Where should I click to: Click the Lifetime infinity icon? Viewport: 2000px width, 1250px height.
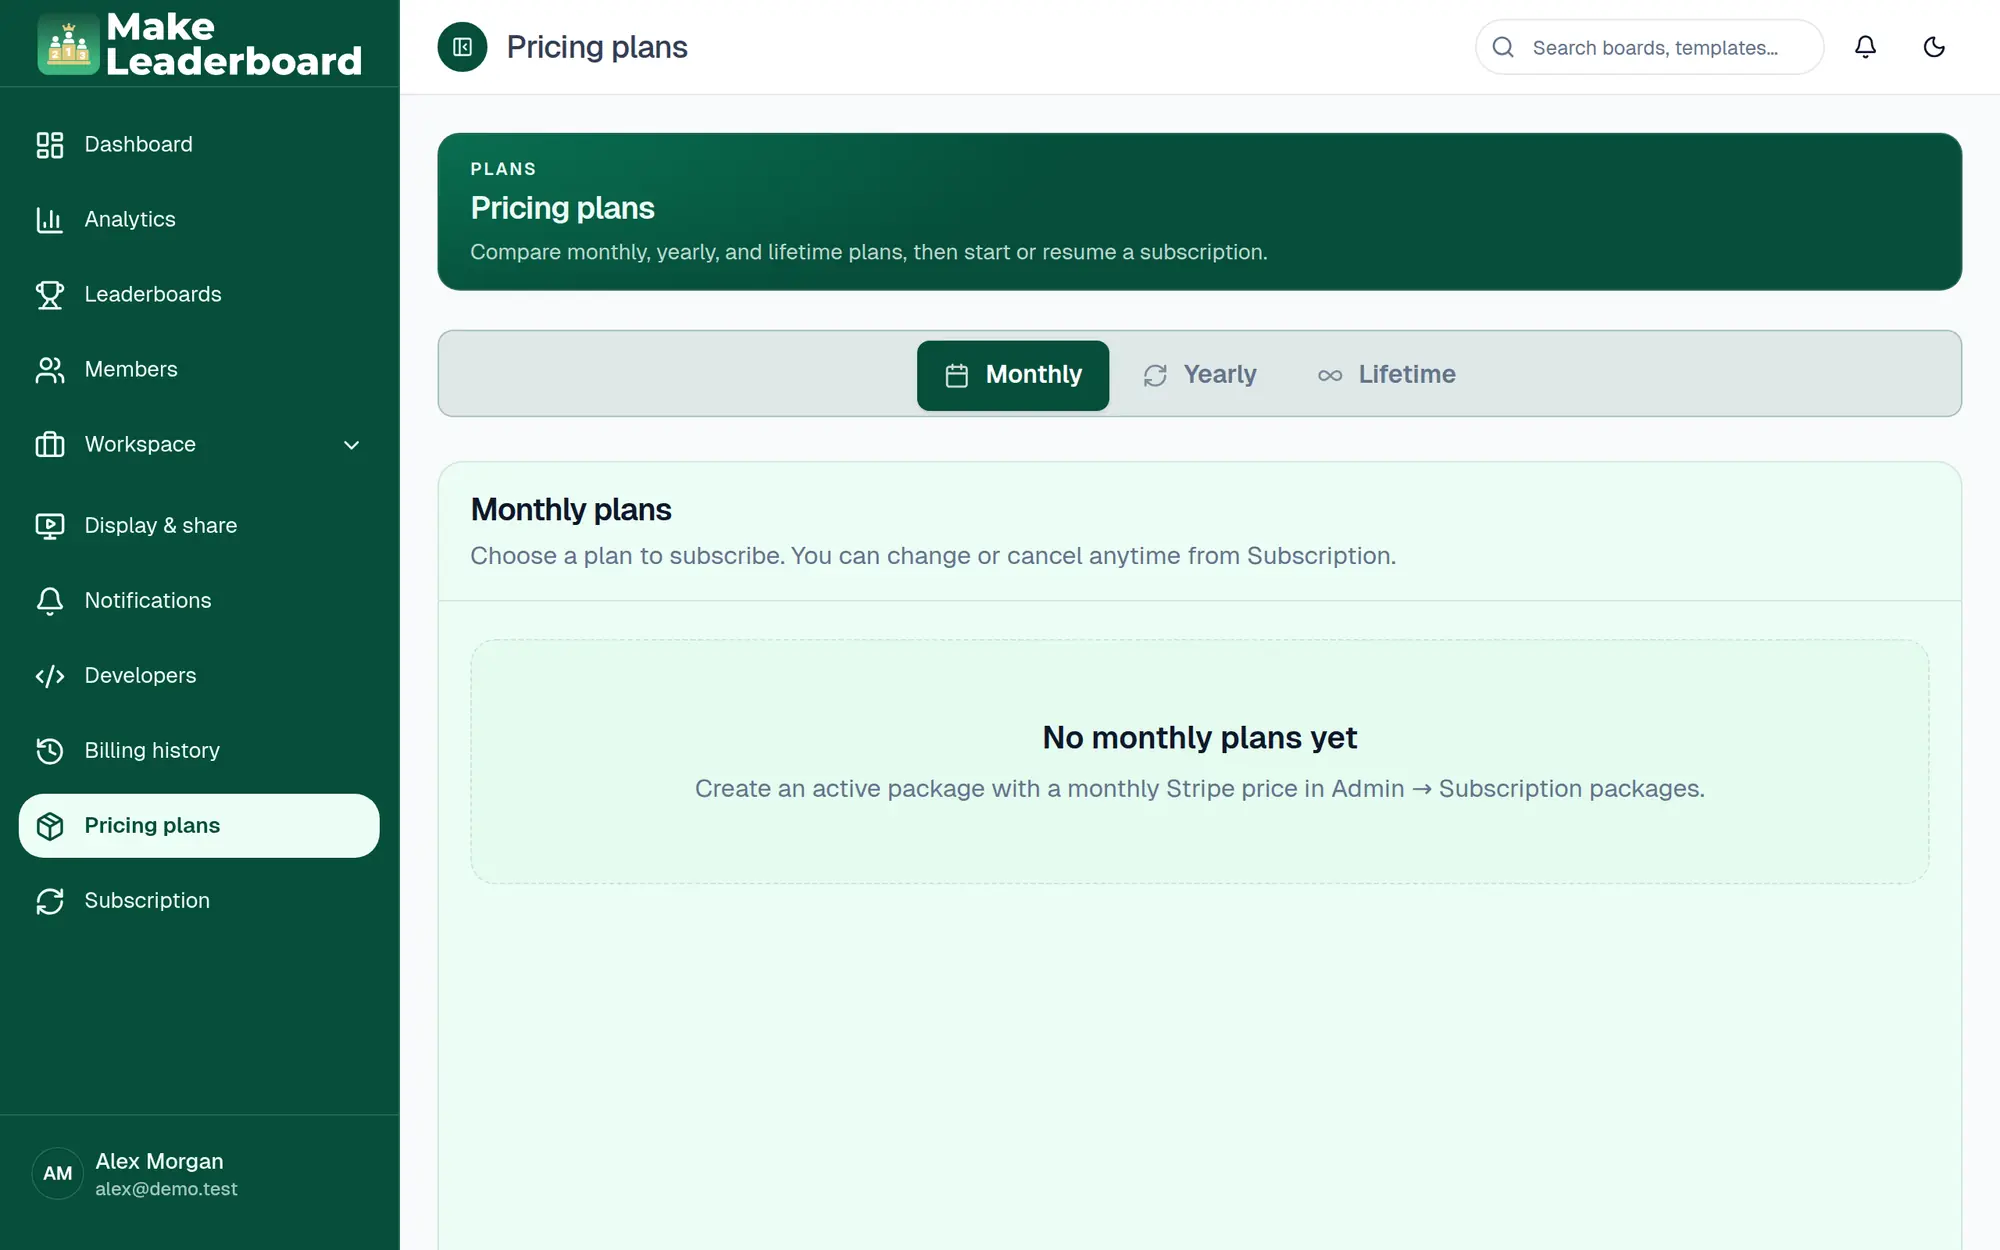tap(1329, 375)
